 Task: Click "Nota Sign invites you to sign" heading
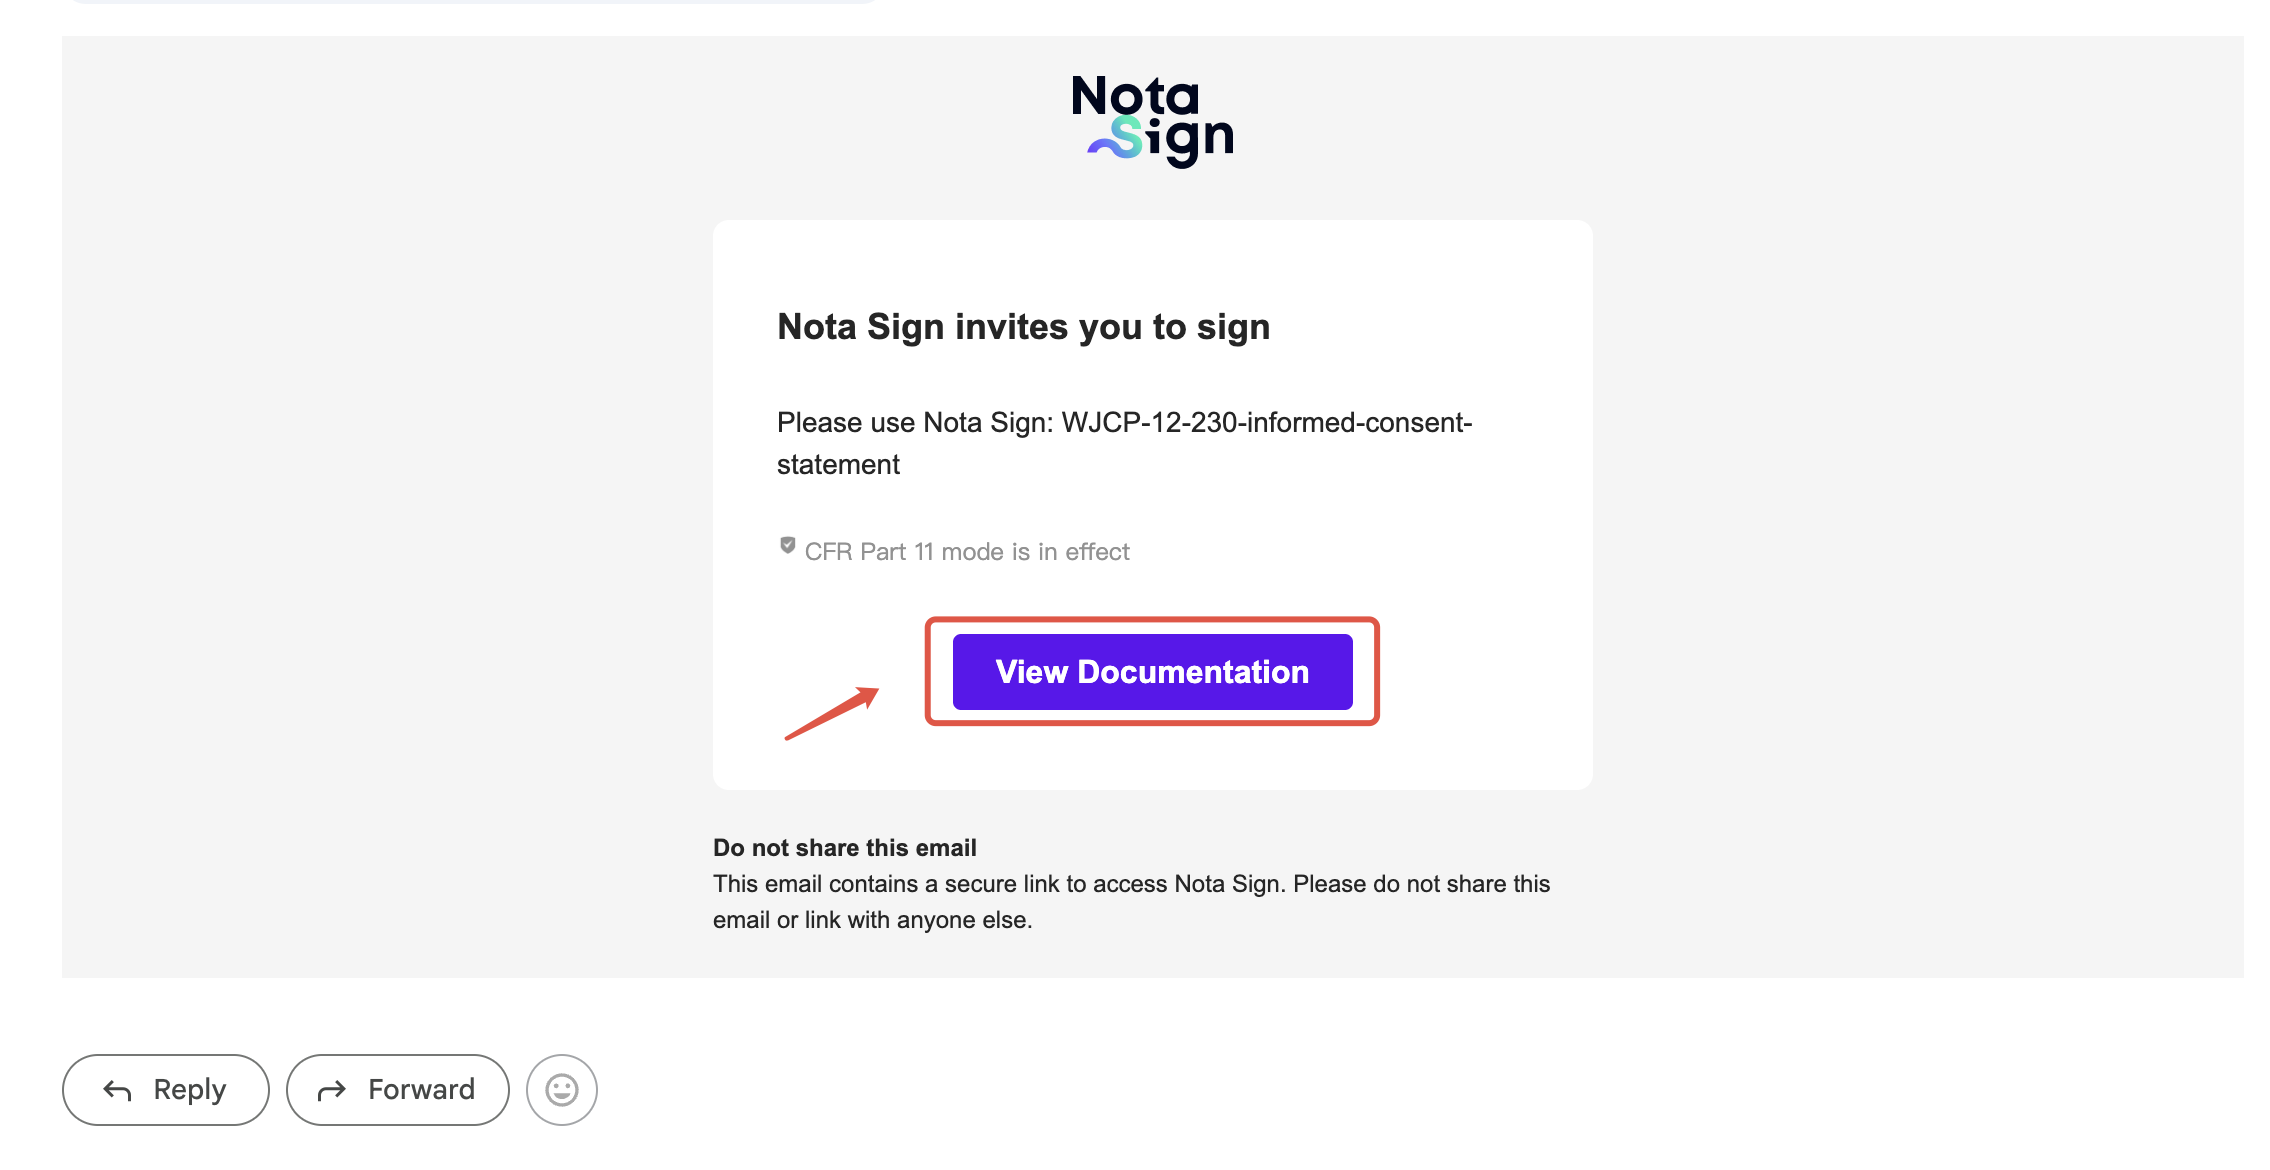[1023, 327]
